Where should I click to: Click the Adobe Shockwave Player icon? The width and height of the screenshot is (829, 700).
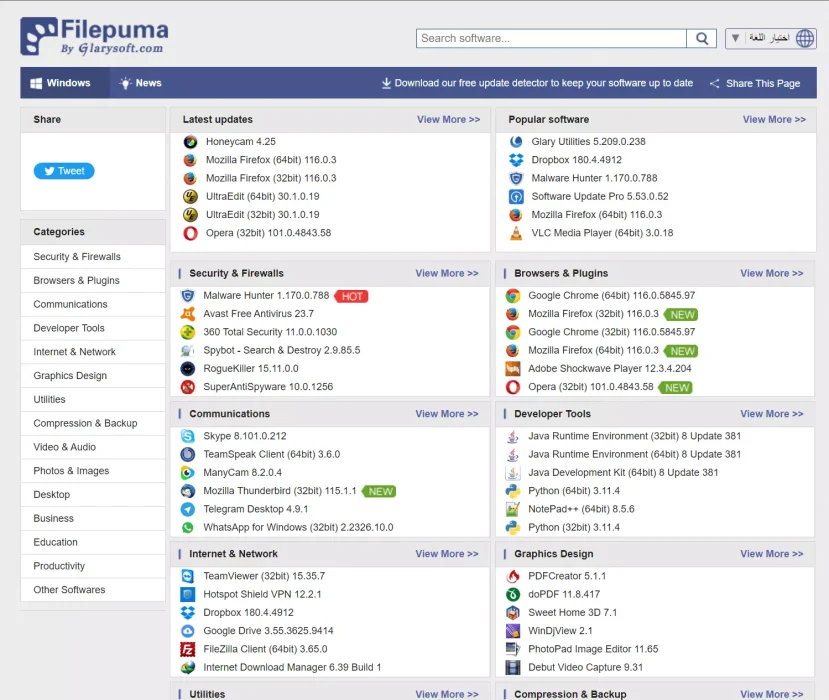513,369
